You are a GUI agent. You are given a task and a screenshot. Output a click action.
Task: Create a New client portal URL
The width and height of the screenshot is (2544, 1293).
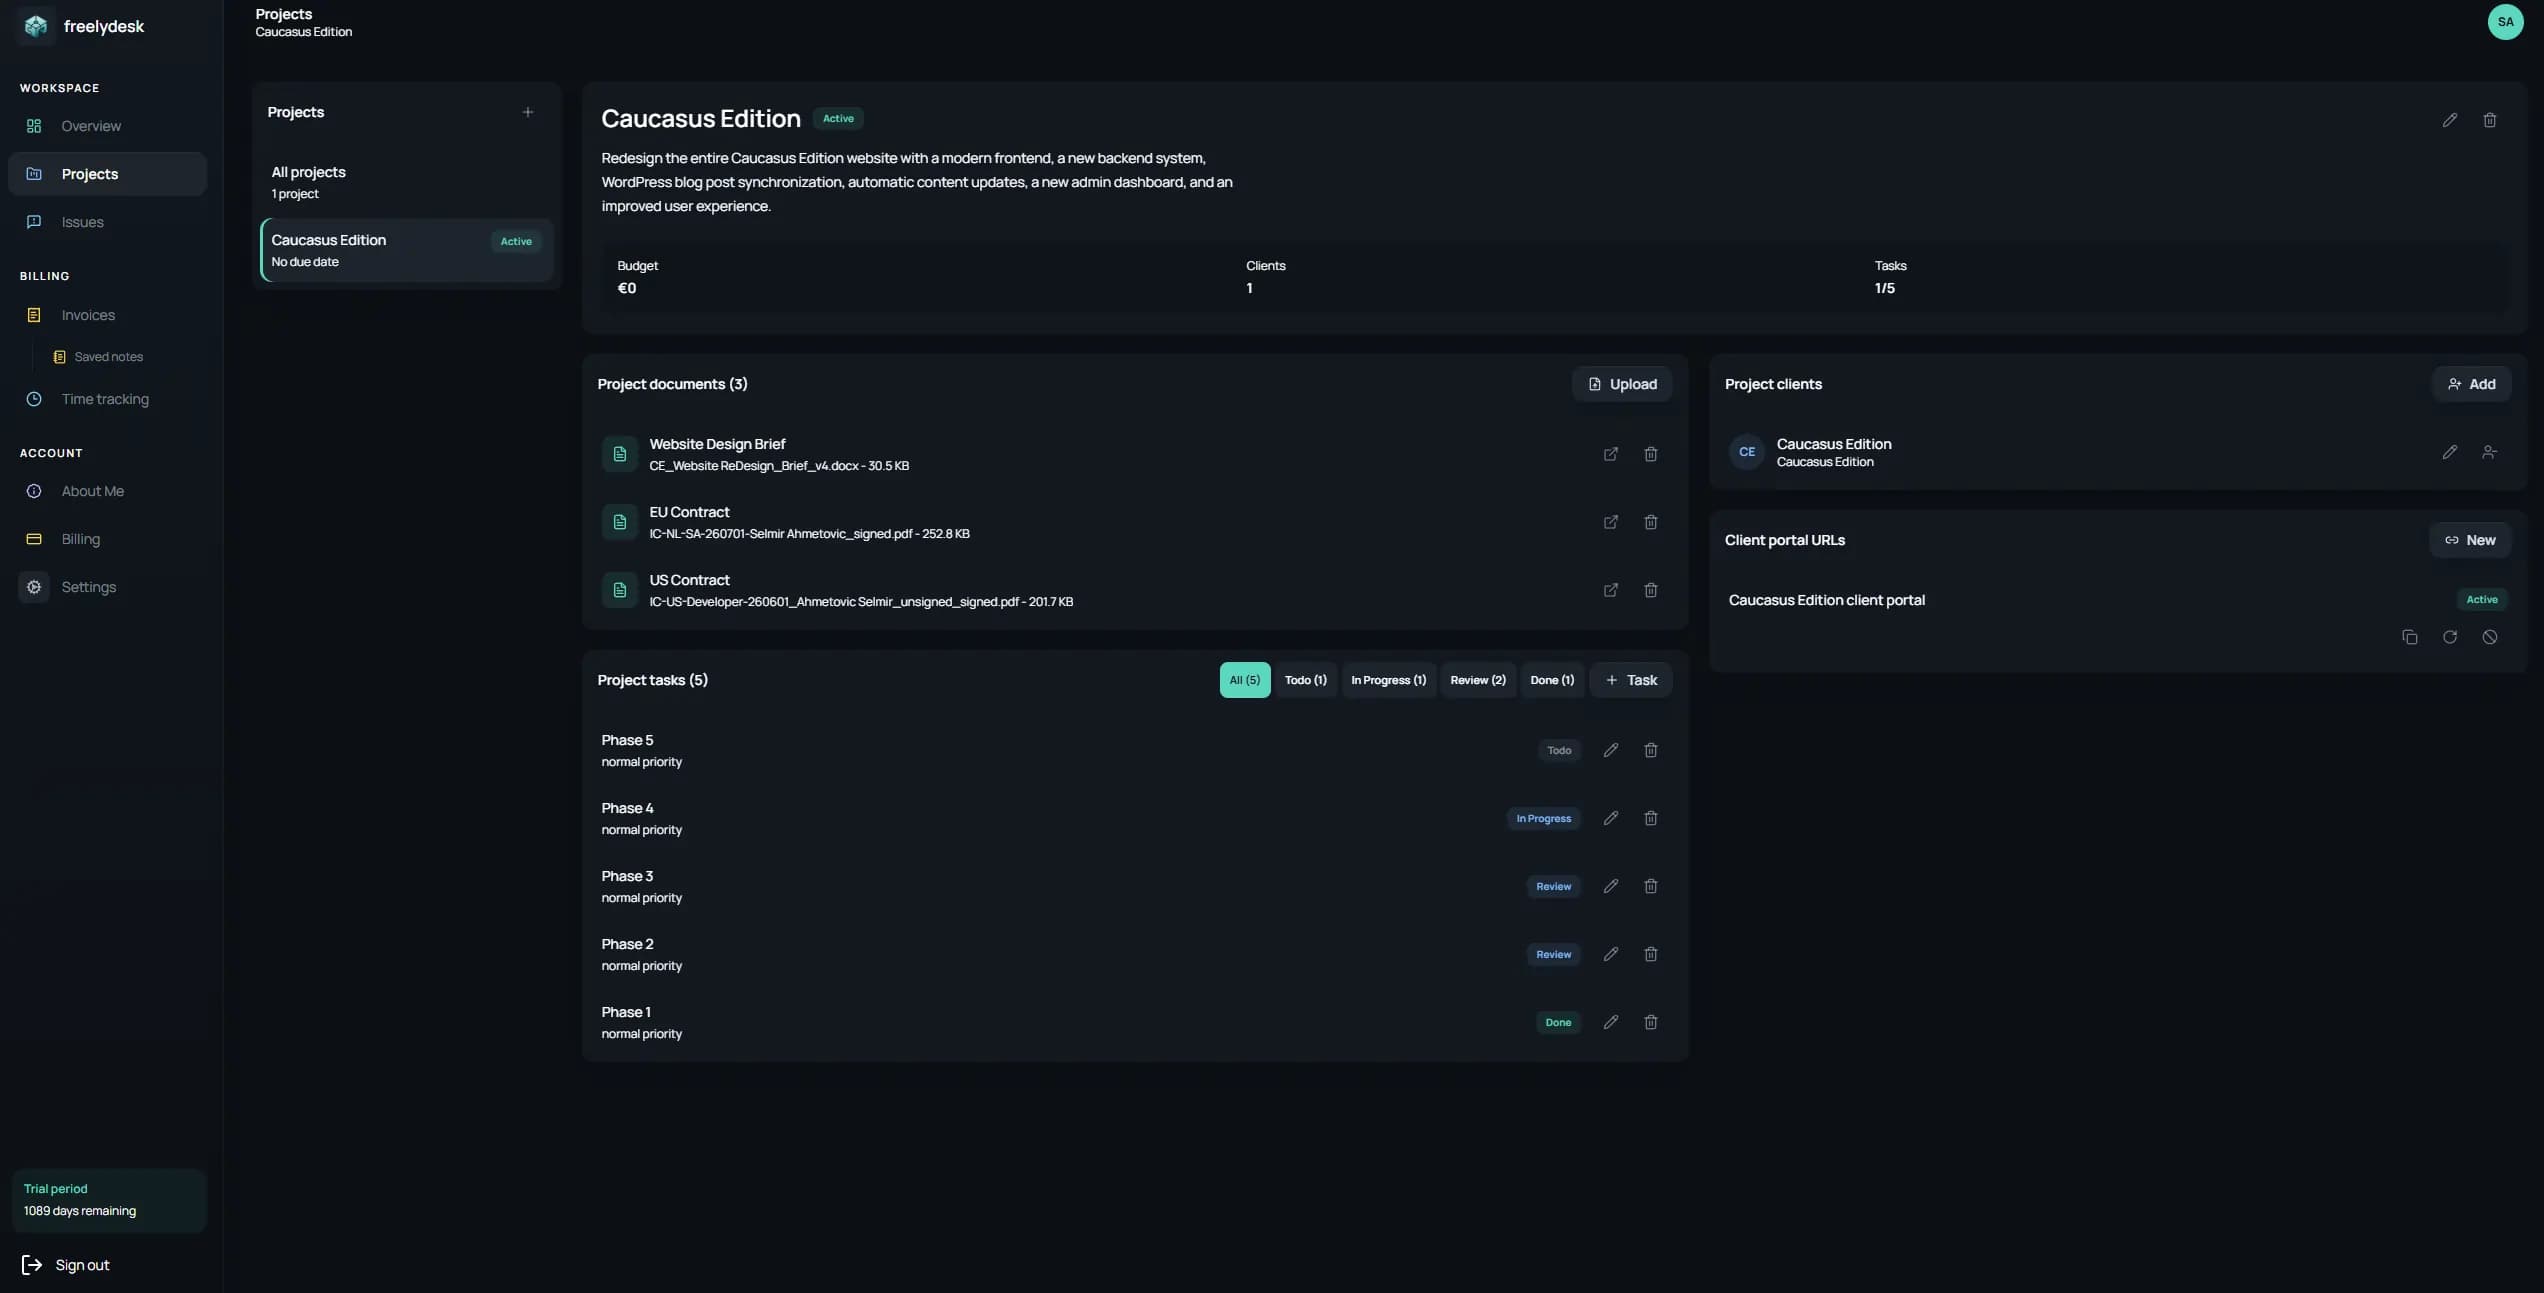click(x=2470, y=540)
